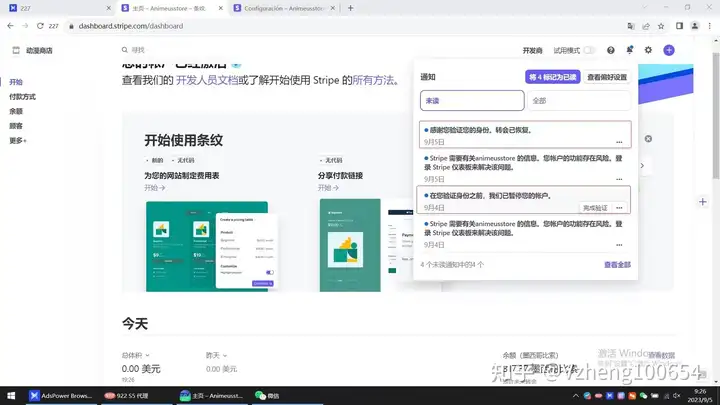The height and width of the screenshot is (405, 720).
Task: Click the plus icon at right edge
Action: point(702,202)
